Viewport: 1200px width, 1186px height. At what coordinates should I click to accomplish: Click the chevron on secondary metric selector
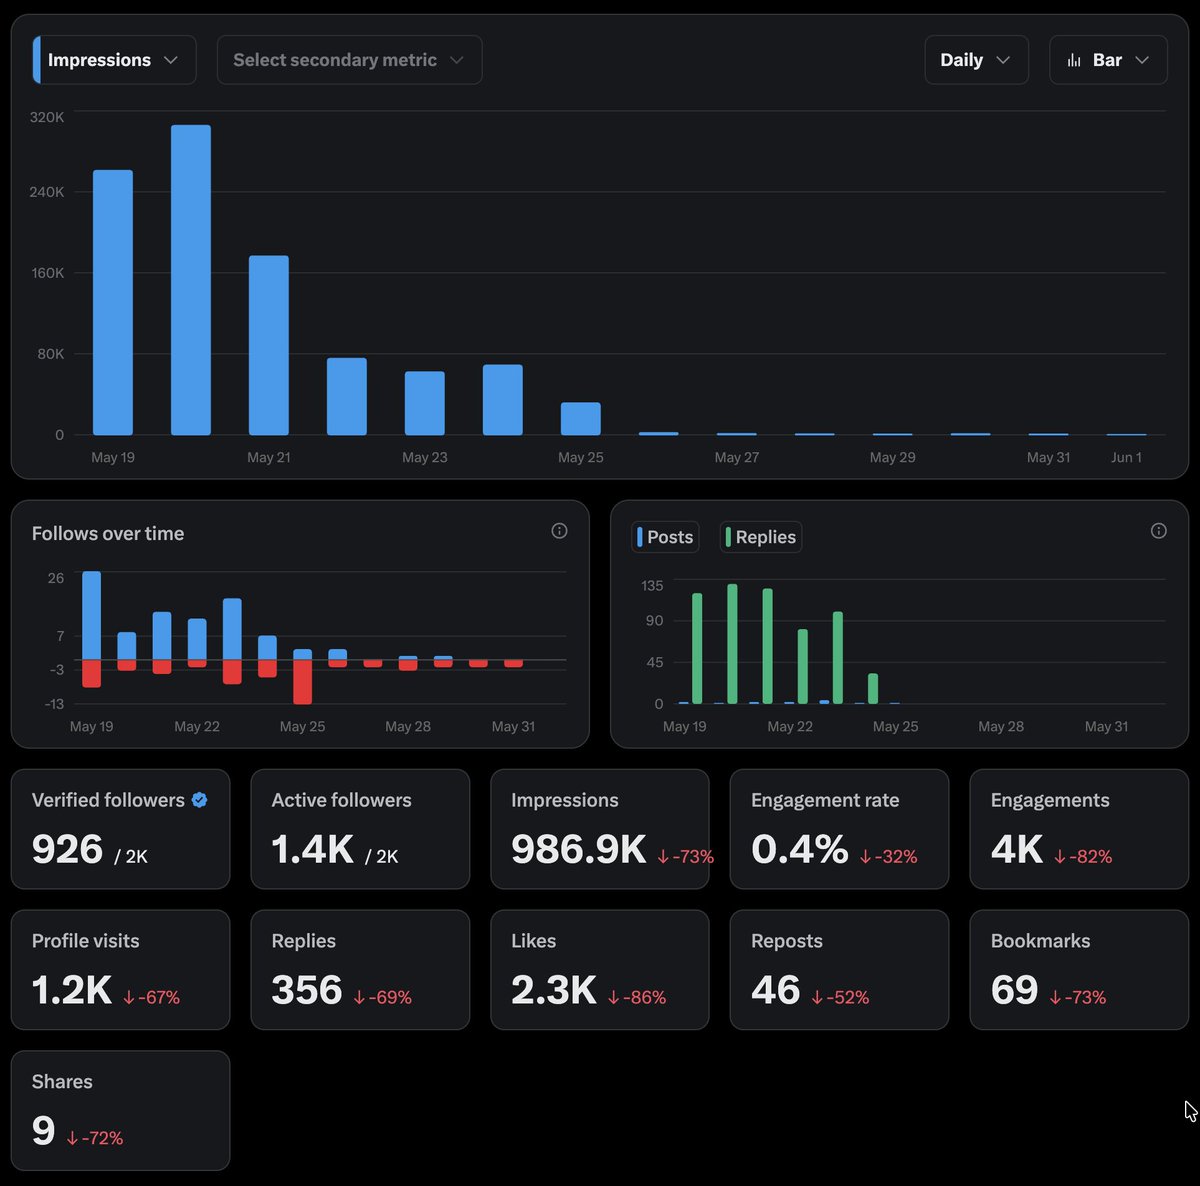click(x=456, y=60)
